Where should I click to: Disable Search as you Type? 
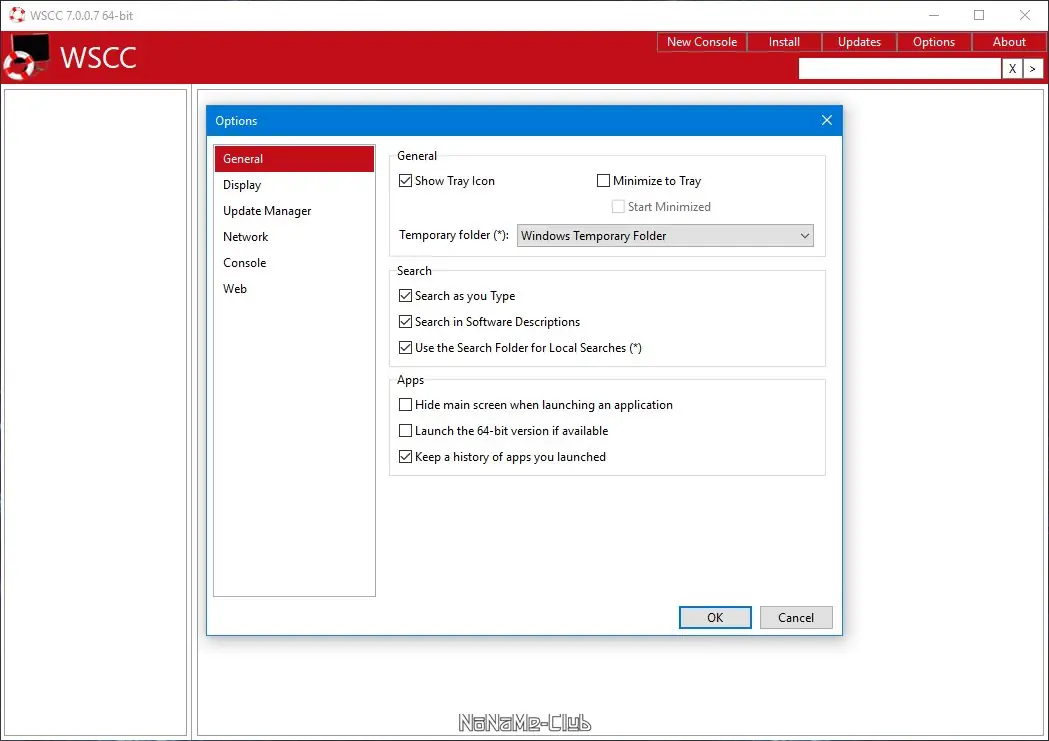tap(406, 295)
